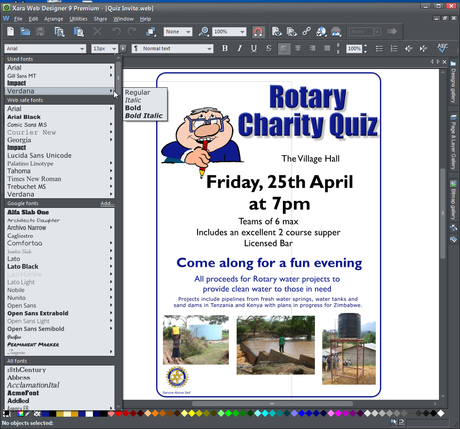Click the Open file folder icon

point(25,32)
